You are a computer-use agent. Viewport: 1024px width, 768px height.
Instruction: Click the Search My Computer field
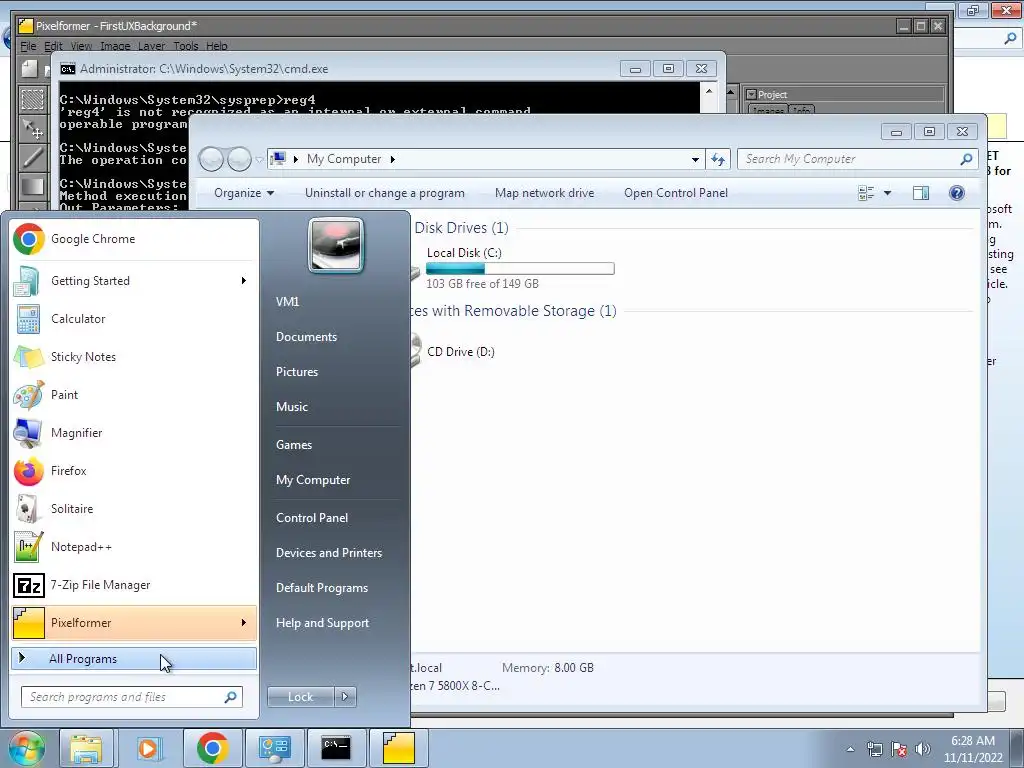point(857,159)
